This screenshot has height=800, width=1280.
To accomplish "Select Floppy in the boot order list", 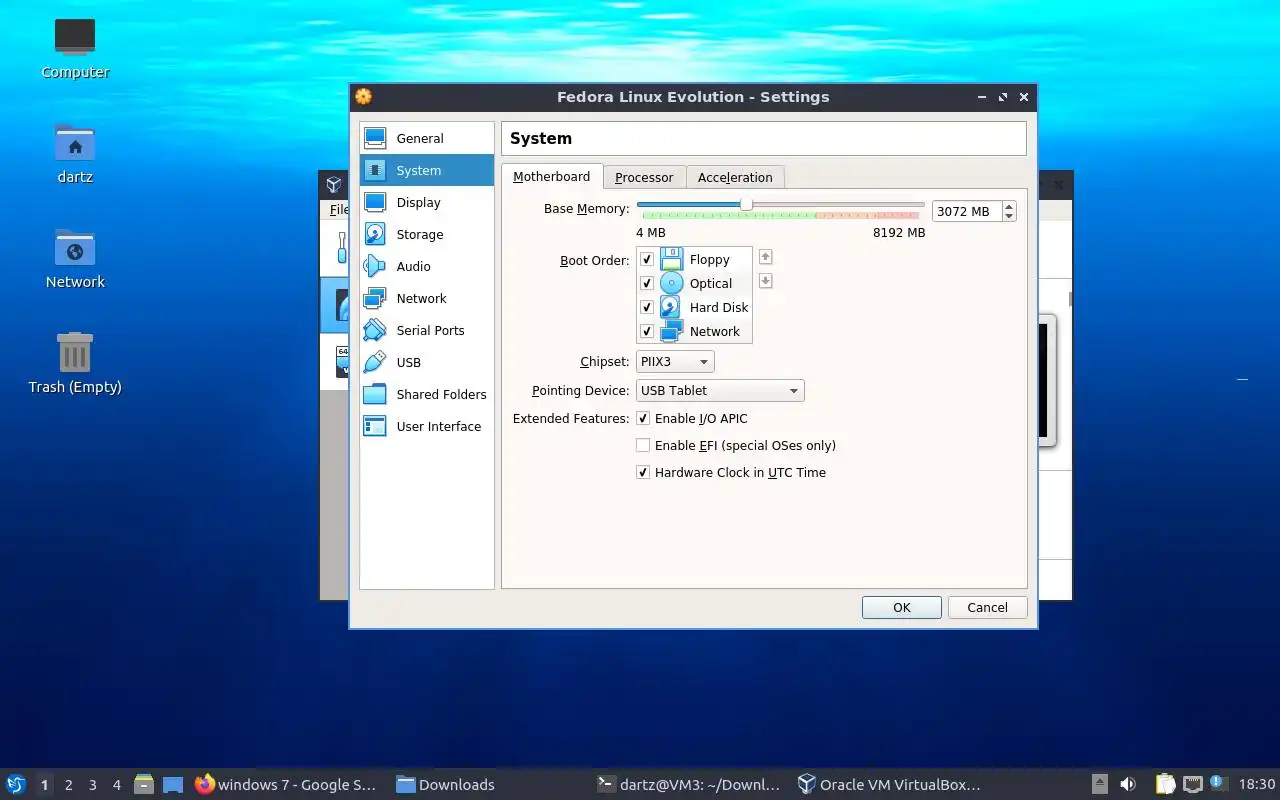I will [694, 259].
